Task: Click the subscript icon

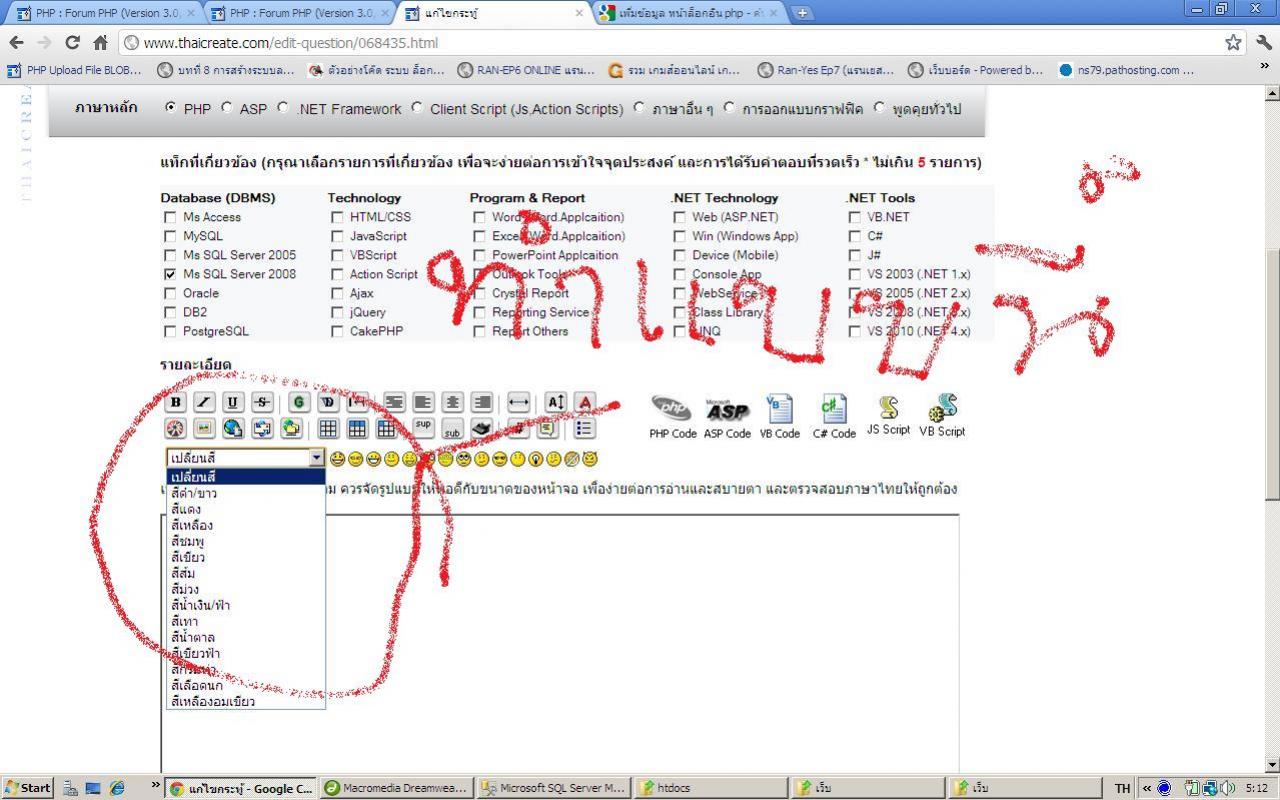Action: coord(452,428)
